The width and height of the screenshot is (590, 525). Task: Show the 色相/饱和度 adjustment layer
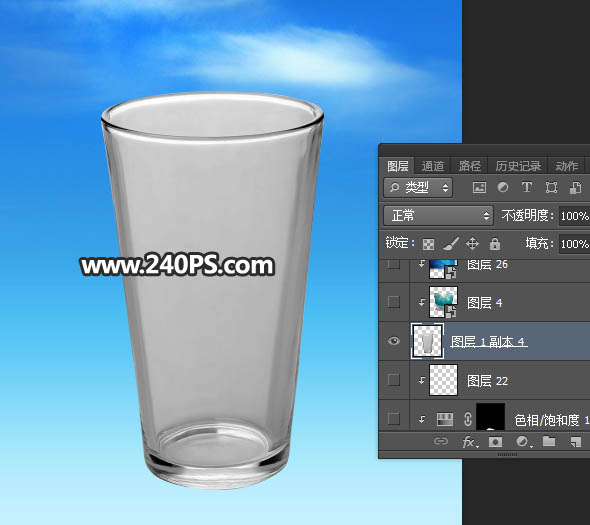(394, 418)
